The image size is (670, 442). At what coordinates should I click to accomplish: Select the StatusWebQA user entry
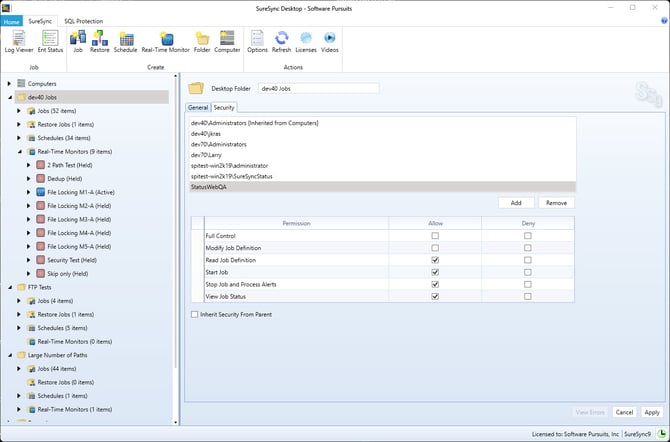point(382,187)
